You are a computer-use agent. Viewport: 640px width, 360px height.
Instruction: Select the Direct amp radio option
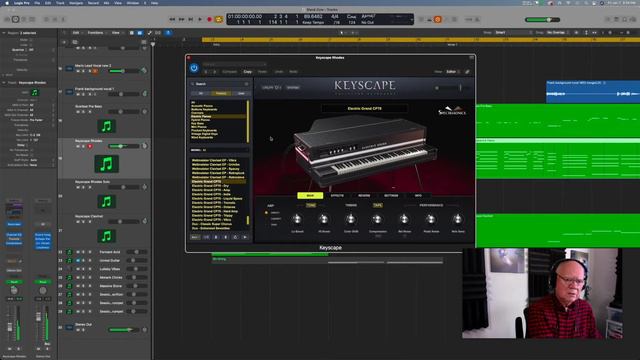coord(267,213)
